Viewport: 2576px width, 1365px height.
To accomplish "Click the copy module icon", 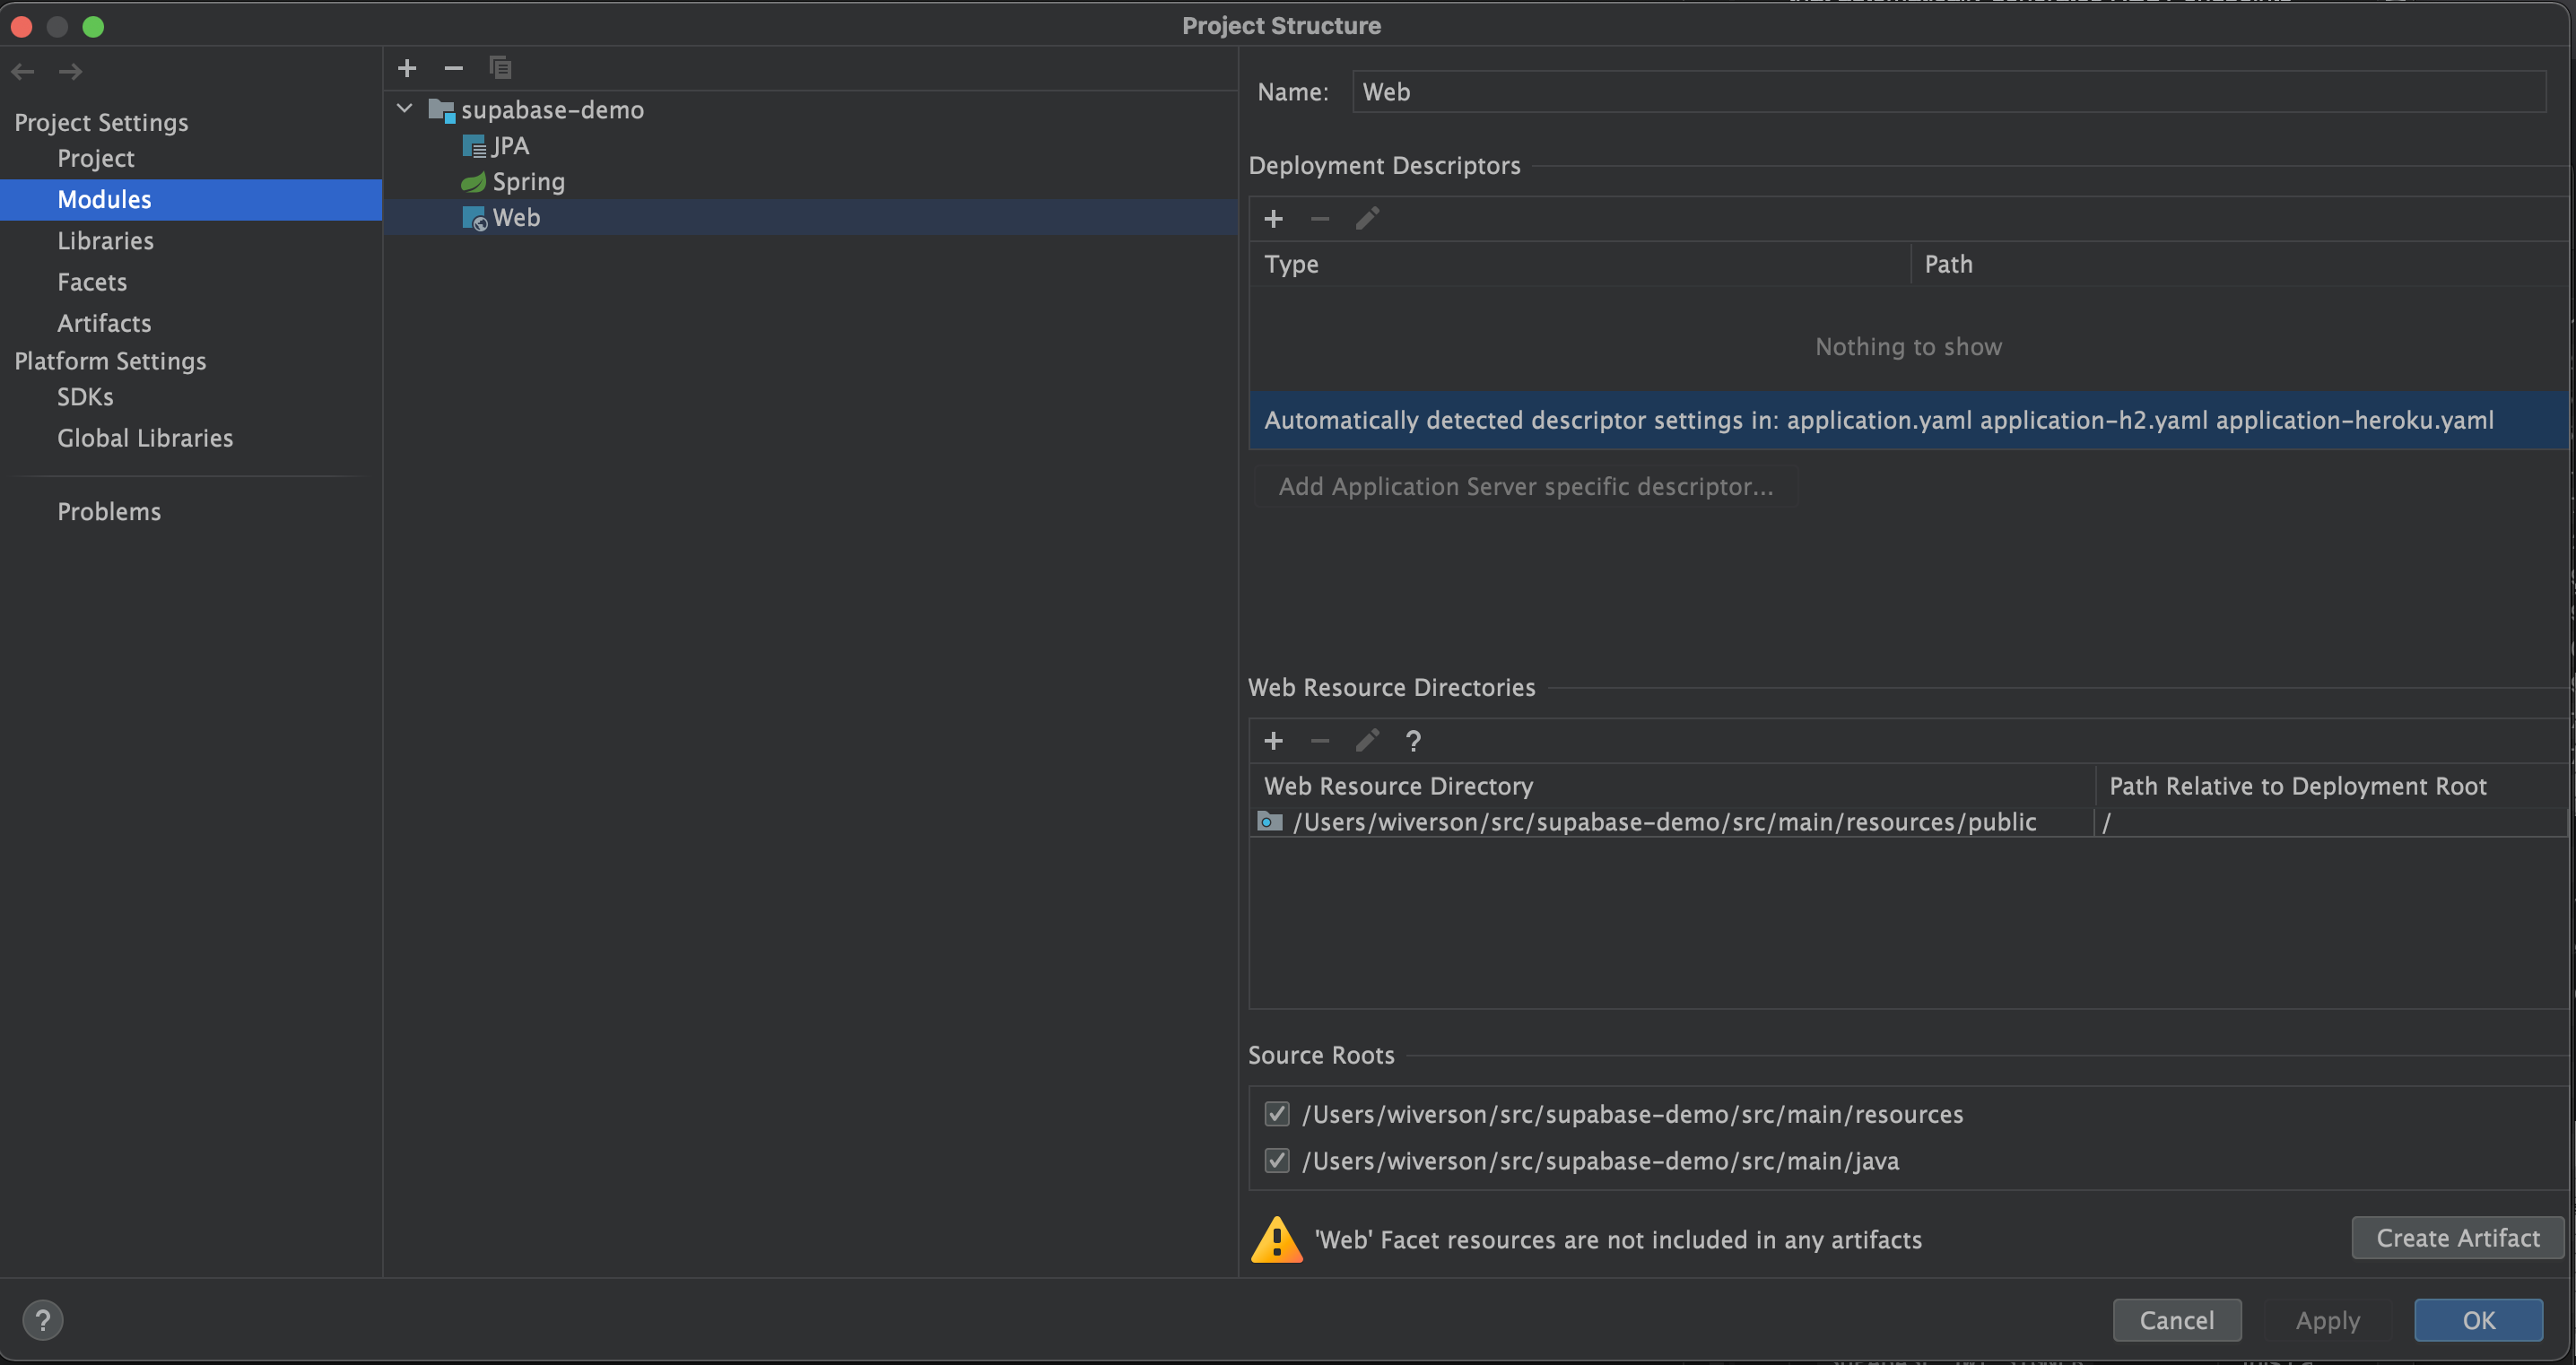I will point(500,68).
